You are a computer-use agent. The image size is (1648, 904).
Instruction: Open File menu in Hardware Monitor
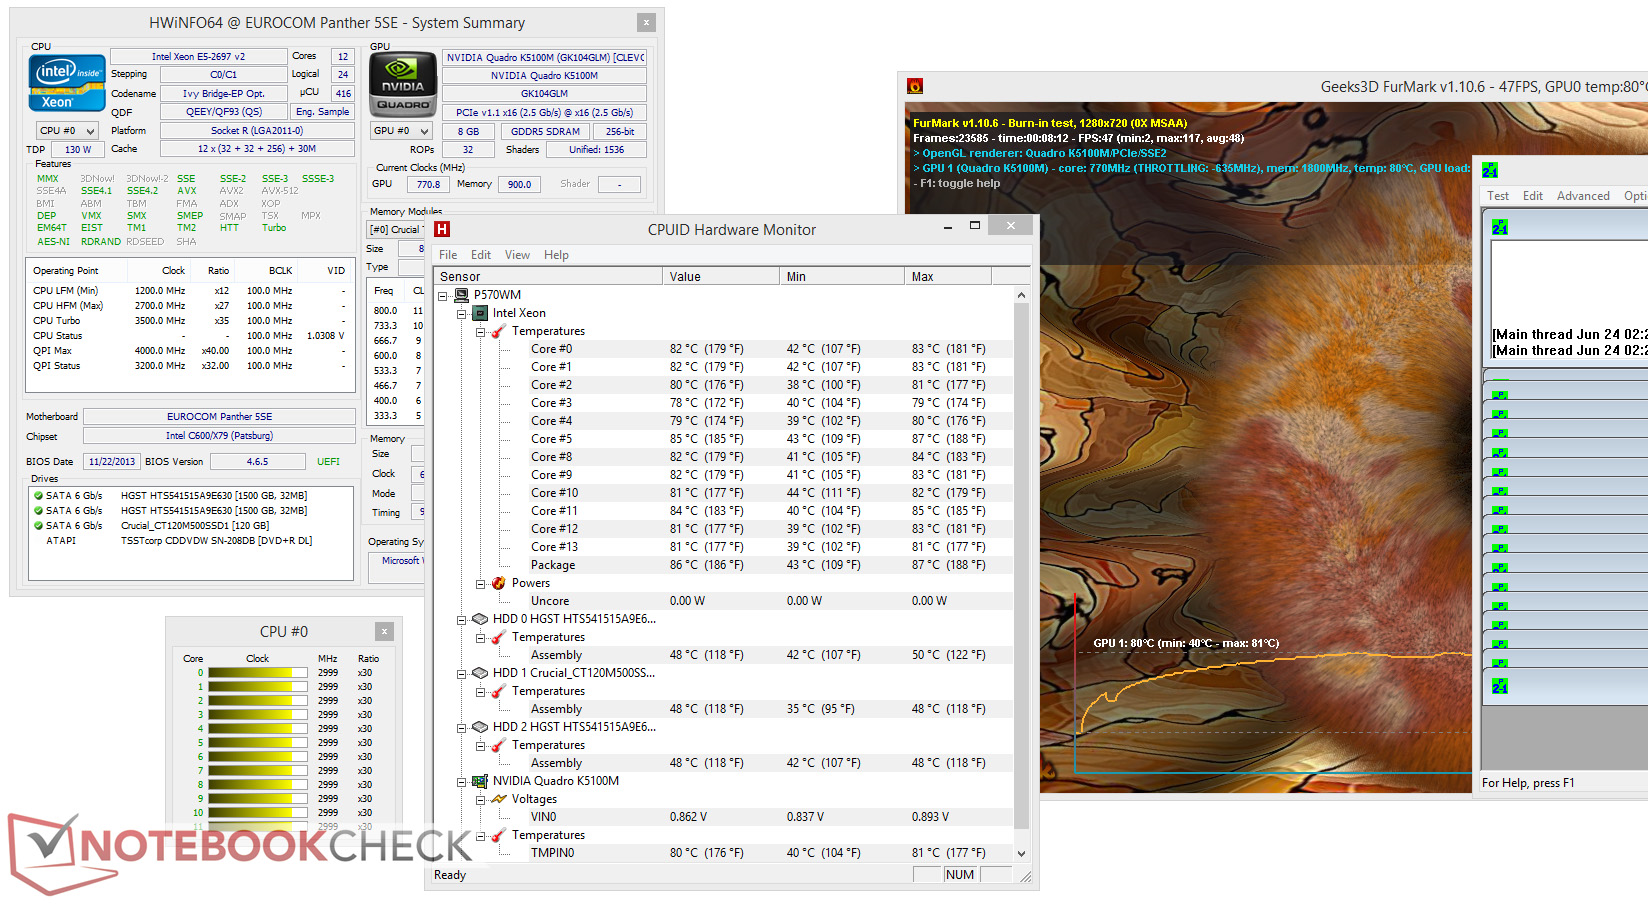coord(448,255)
